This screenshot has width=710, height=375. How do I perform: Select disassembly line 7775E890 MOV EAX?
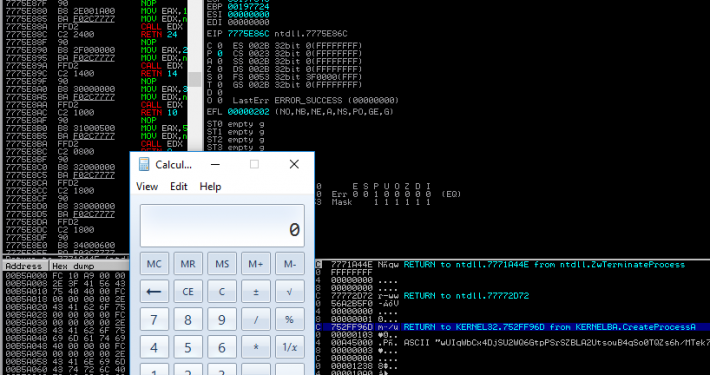pyautogui.click(x=95, y=50)
